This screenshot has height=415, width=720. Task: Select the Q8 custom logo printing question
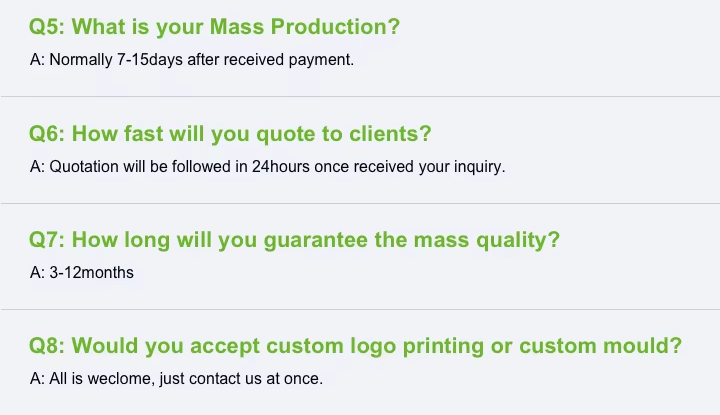(355, 346)
